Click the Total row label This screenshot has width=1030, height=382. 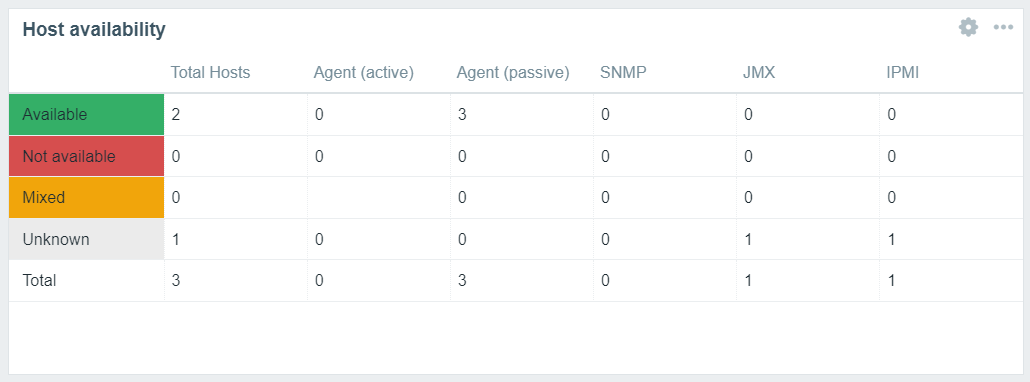[39, 281]
